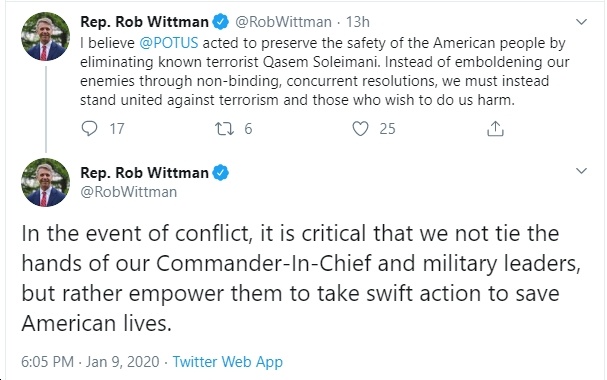Click the @RobWittman handle under second name
Image resolution: width=607 pixels, height=380 pixels.
[x=129, y=192]
